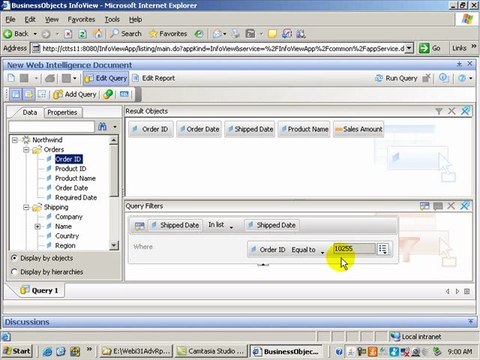480x360 pixels.
Task: Click the Purge data icon next to Run Query
Action: point(427,78)
